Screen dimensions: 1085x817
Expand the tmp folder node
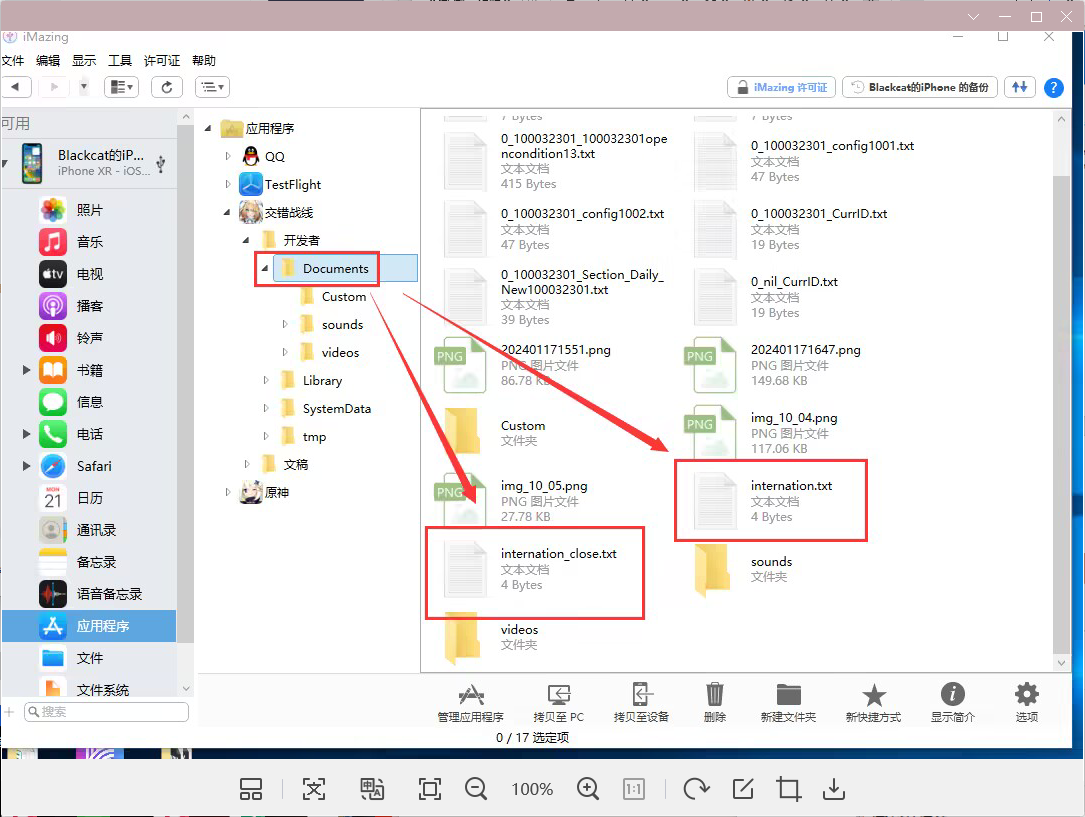point(266,437)
